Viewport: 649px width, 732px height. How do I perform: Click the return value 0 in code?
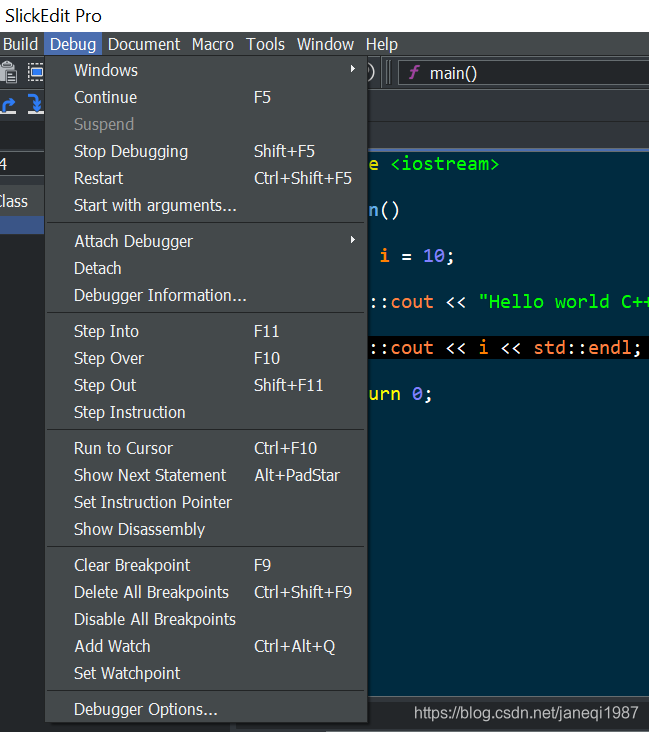417,394
